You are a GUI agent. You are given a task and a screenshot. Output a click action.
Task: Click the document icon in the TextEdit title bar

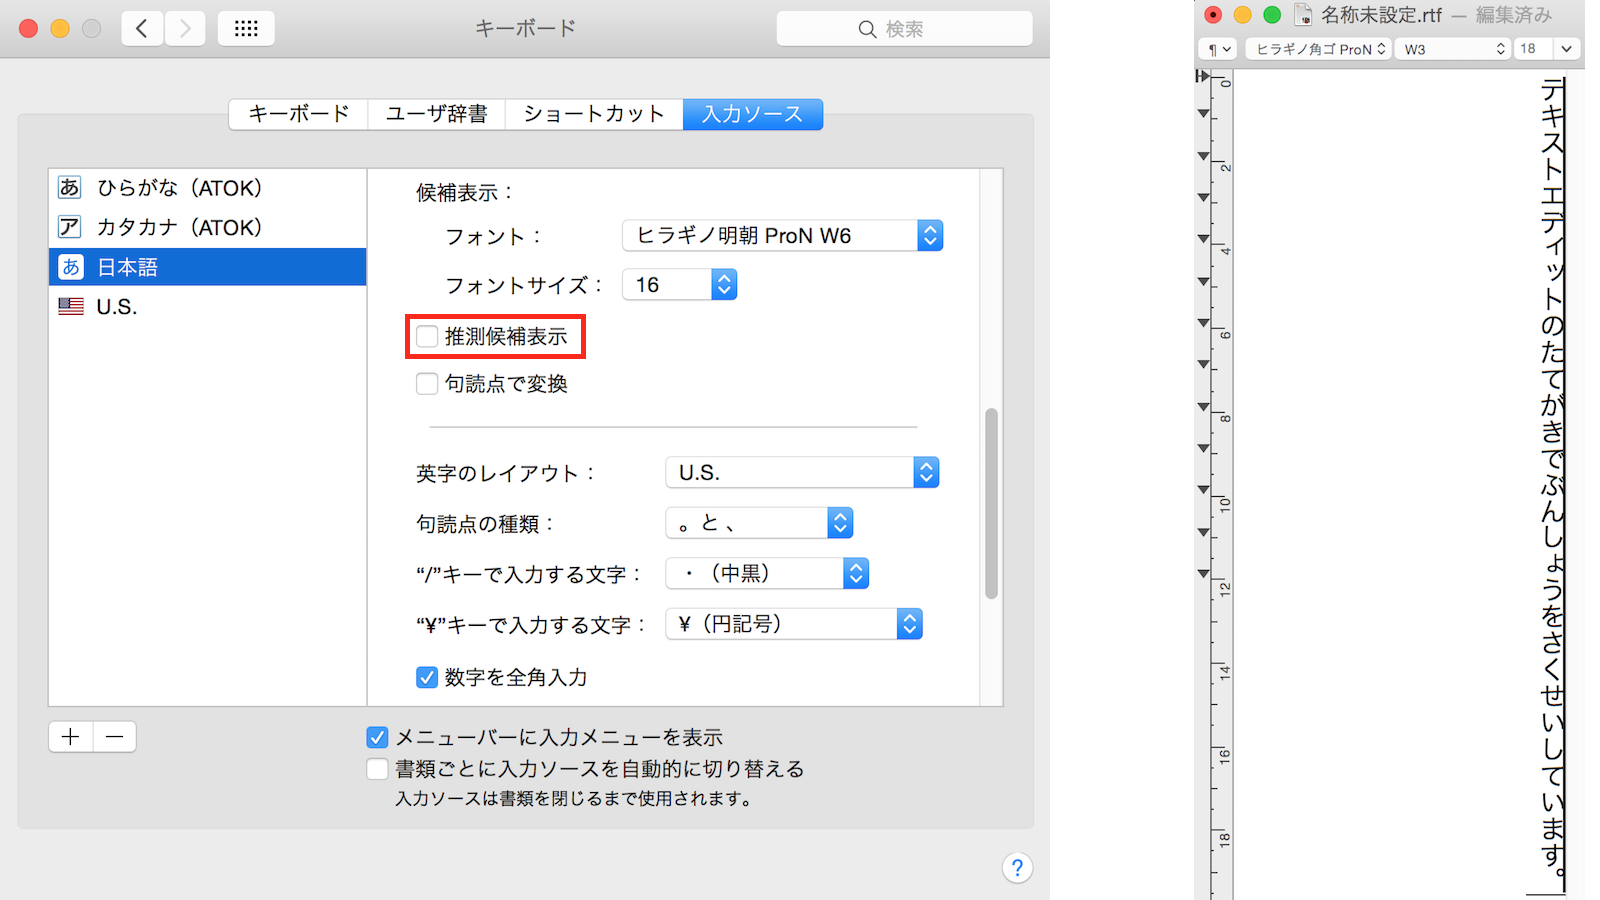click(1303, 15)
